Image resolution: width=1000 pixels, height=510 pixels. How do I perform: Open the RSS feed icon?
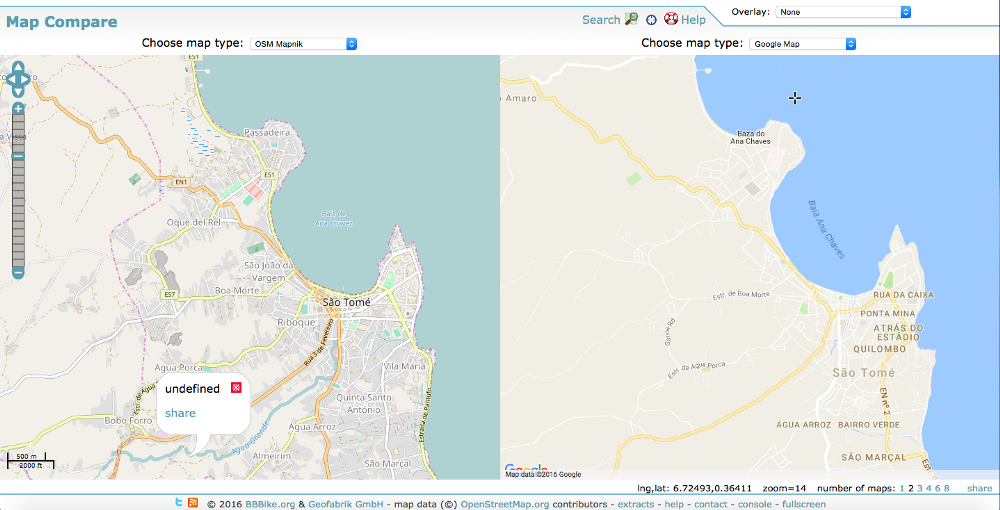click(193, 502)
